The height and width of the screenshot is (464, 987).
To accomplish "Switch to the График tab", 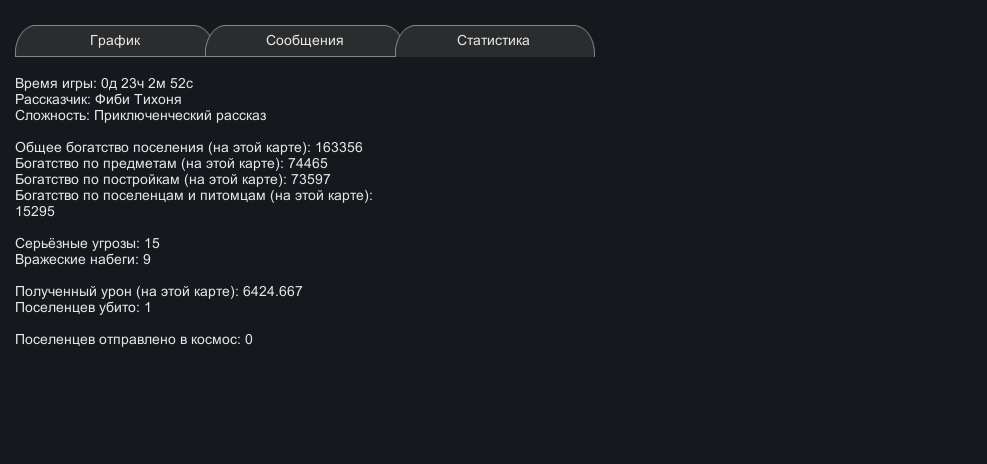I will pos(114,41).
